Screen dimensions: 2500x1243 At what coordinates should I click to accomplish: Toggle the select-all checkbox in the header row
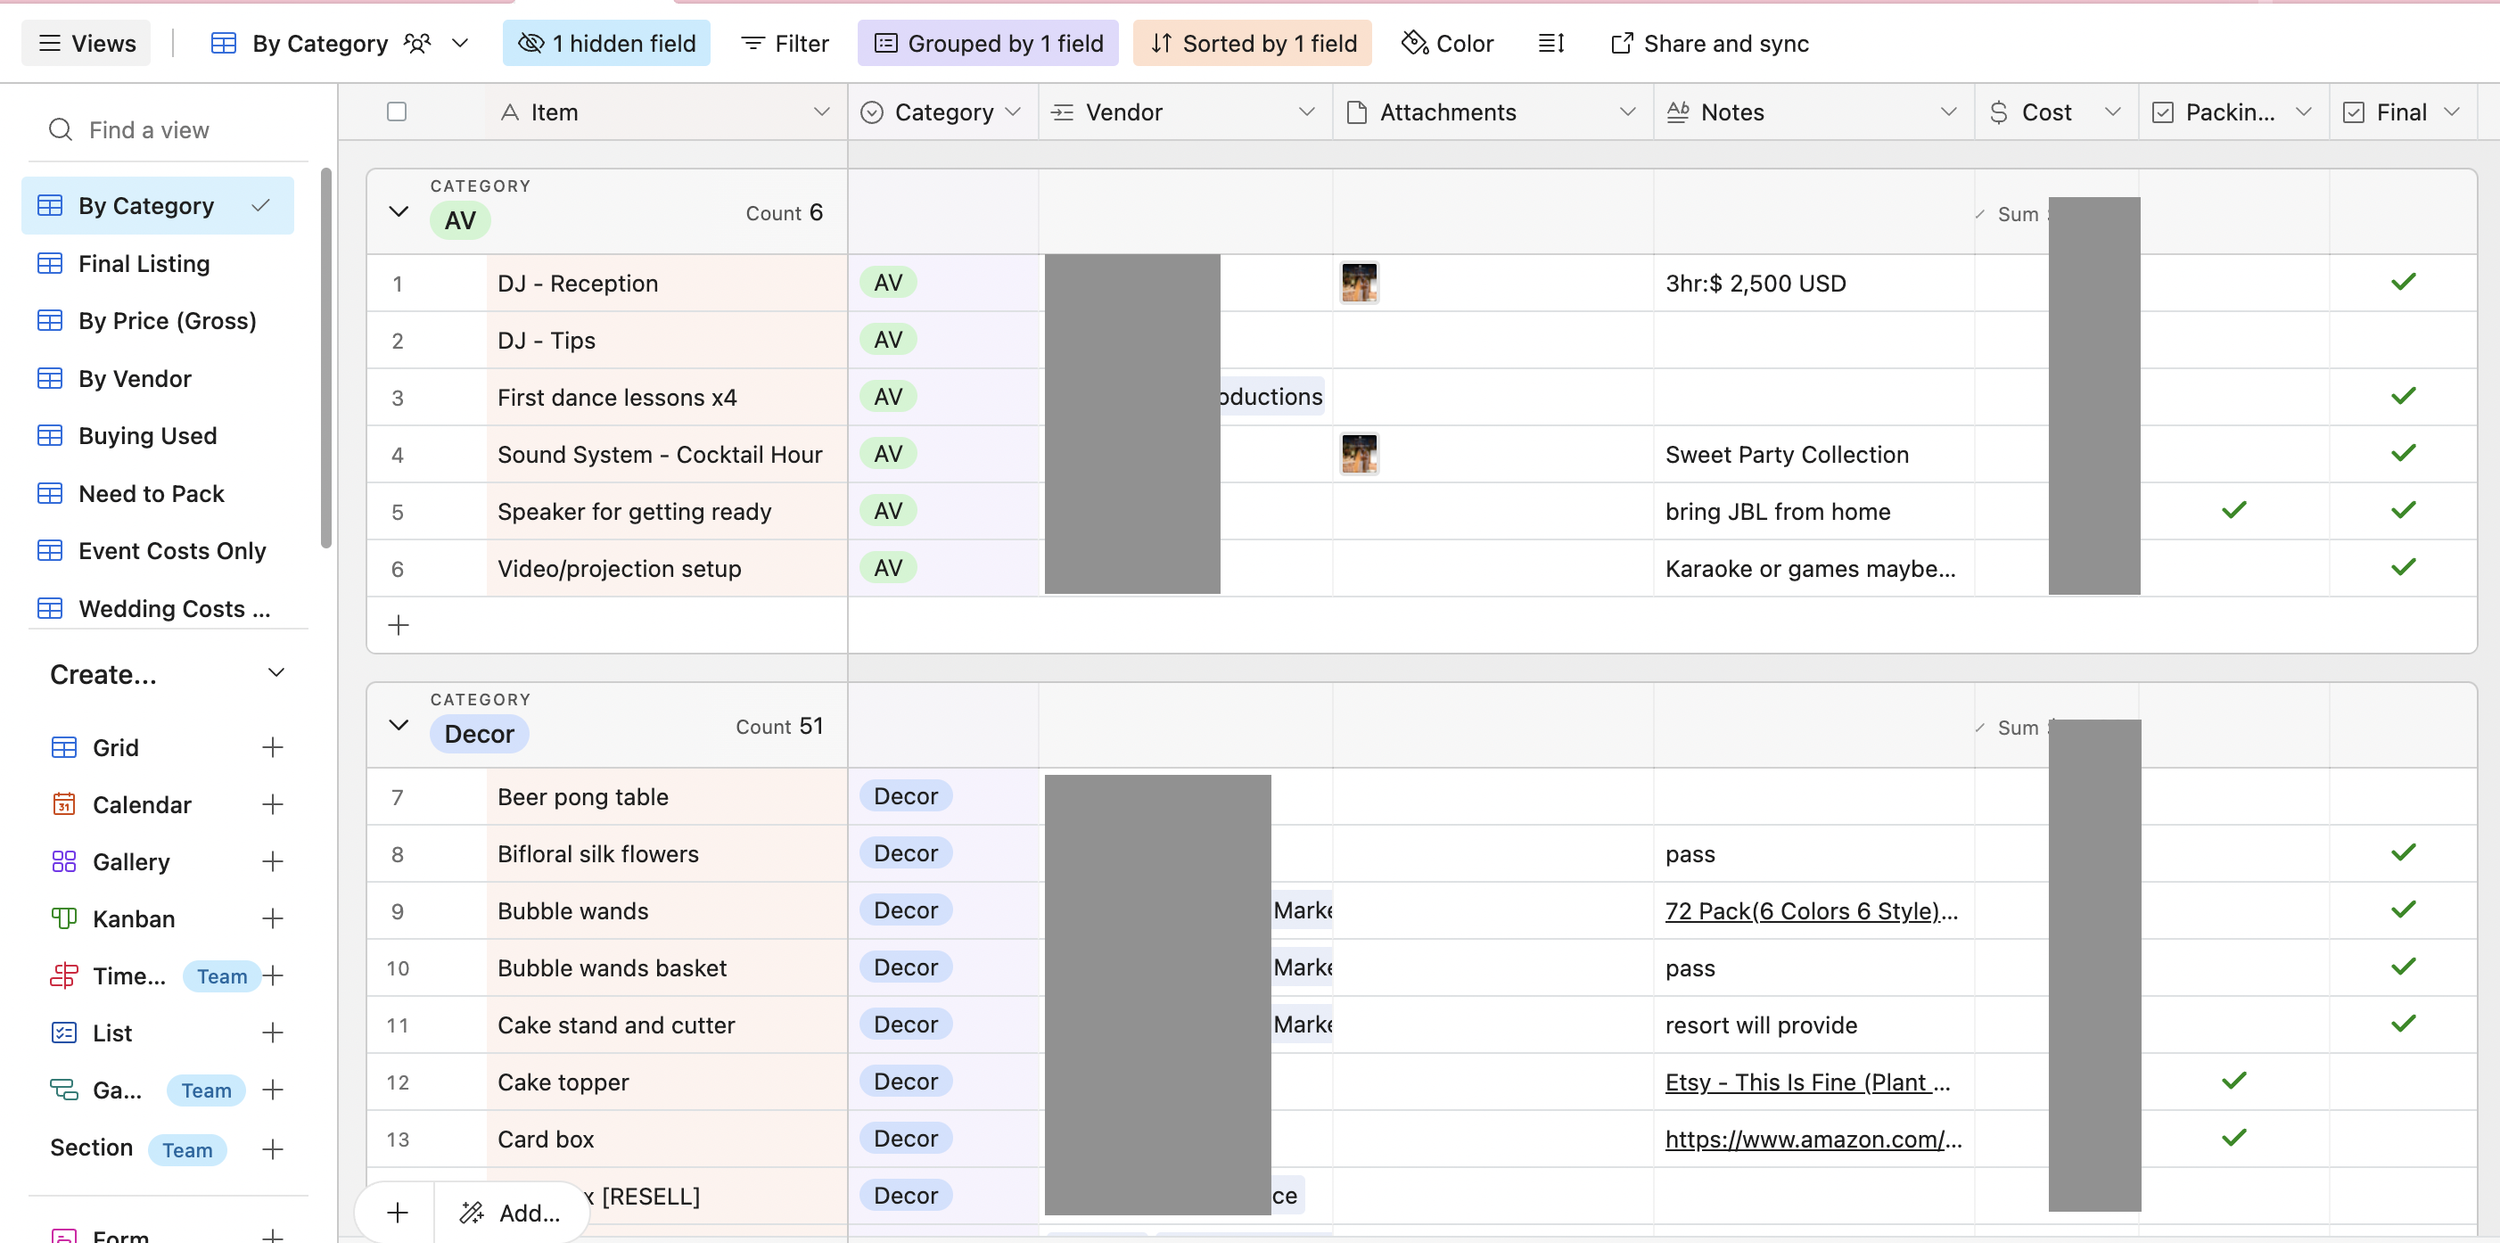tap(397, 112)
